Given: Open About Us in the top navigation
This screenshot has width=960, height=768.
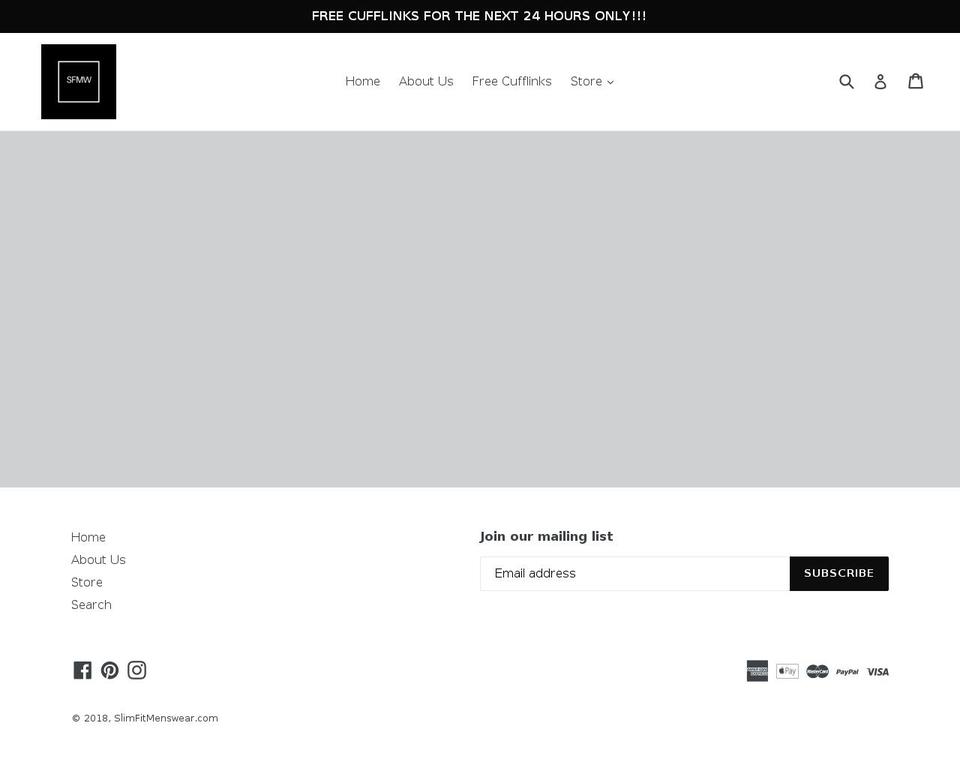Looking at the screenshot, I should tap(426, 81).
